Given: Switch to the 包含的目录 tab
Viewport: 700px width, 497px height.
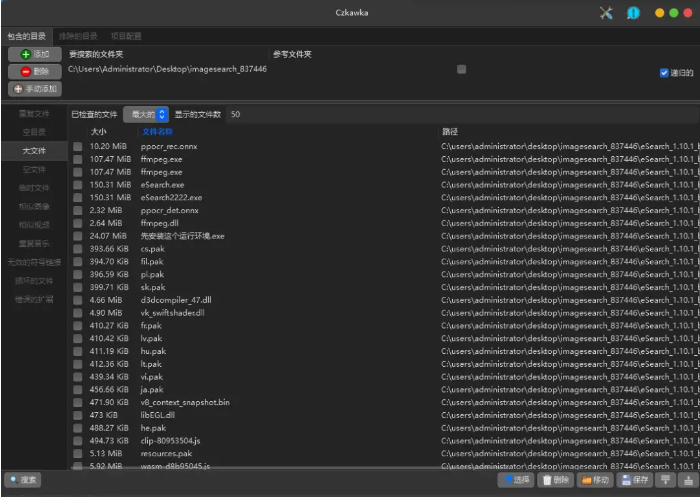Looking at the screenshot, I should tap(27, 36).
